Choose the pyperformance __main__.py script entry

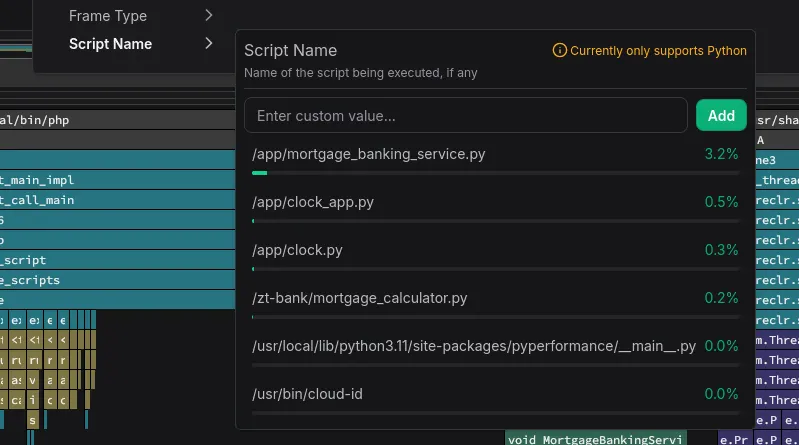(x=474, y=346)
